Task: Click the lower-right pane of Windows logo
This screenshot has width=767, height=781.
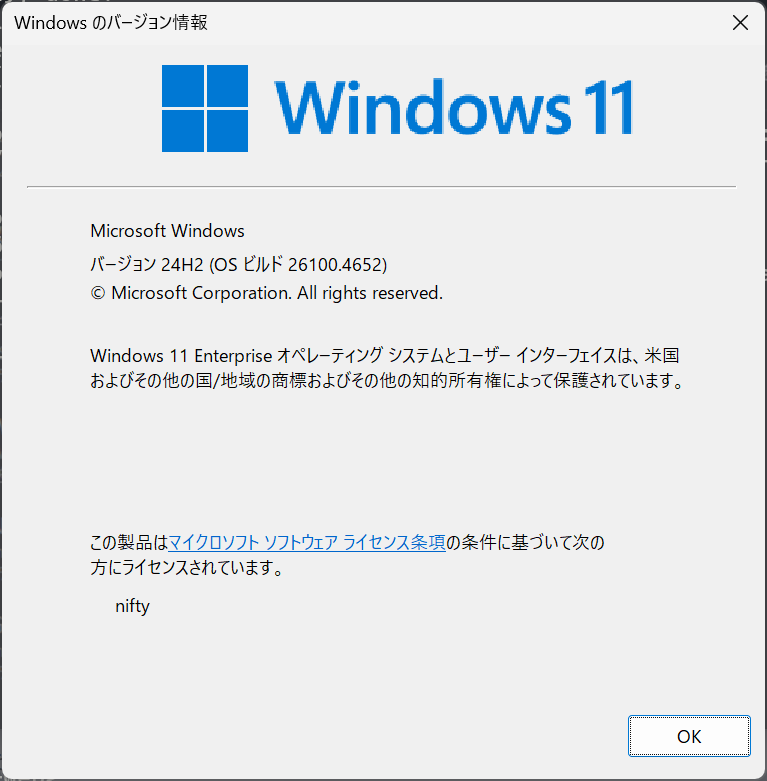Action: pos(227,130)
